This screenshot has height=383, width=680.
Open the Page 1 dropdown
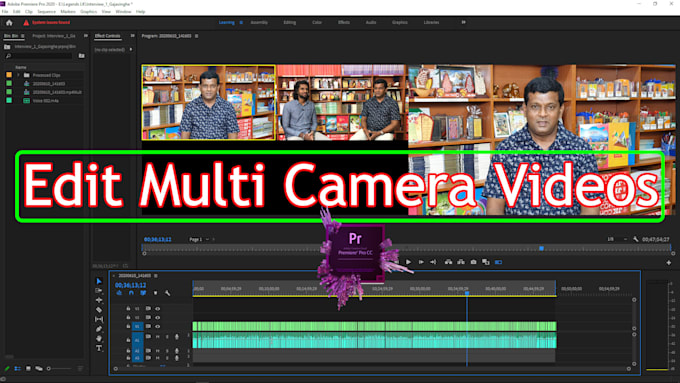[x=199, y=239]
